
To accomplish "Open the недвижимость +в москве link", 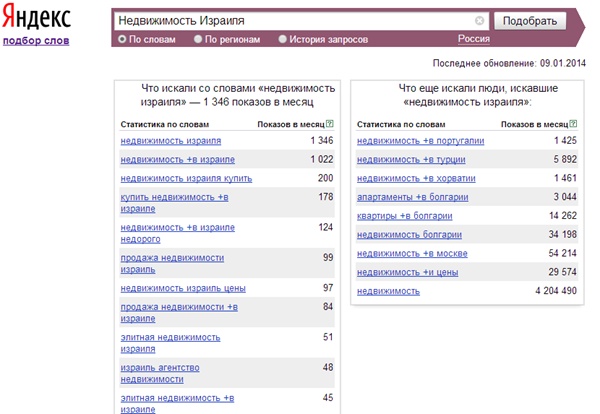I will pyautogui.click(x=412, y=253).
